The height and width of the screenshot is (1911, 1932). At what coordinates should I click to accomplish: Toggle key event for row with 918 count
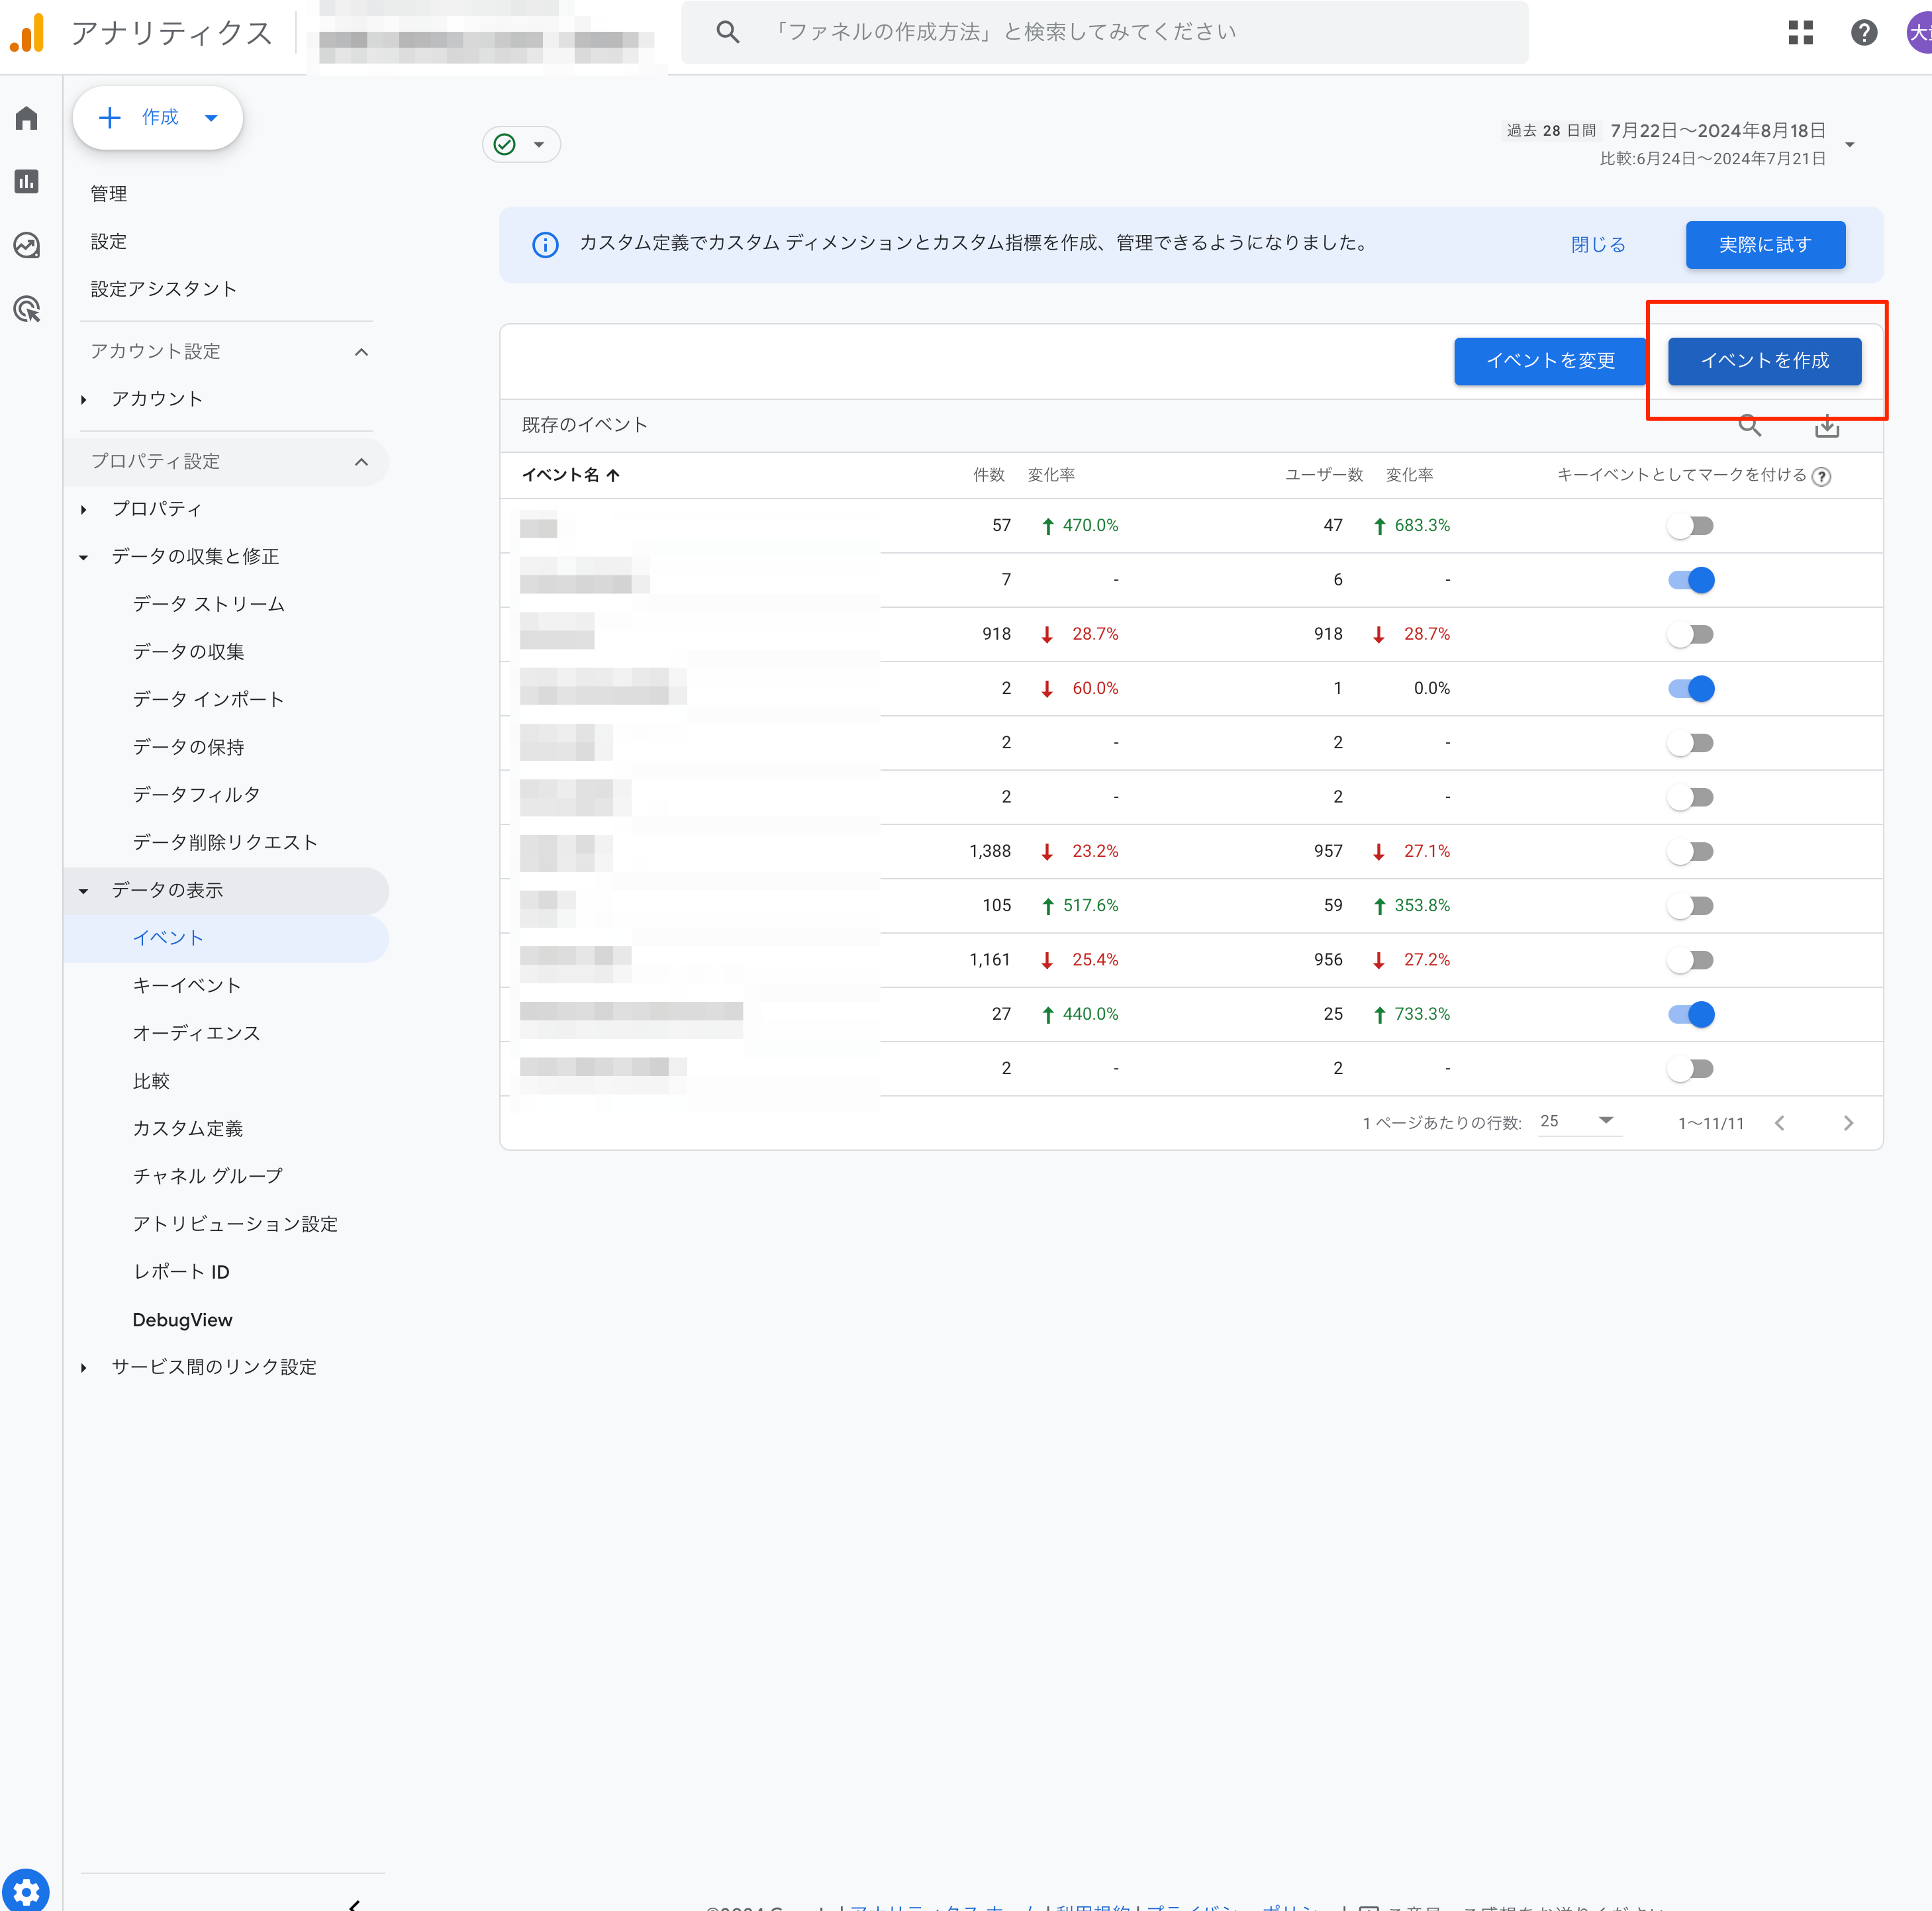[1690, 634]
